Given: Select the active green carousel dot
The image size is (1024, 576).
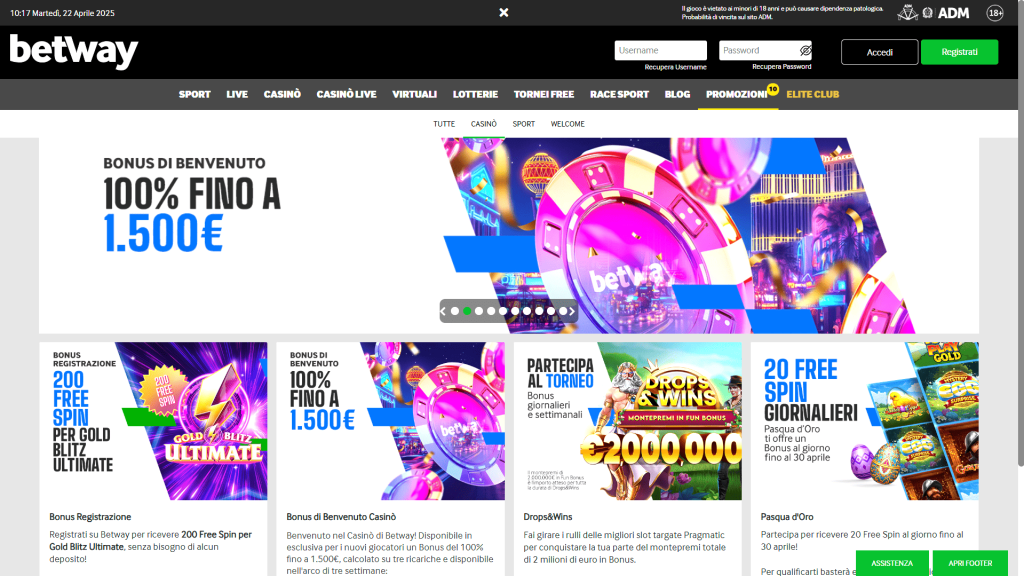Looking at the screenshot, I should tap(467, 311).
